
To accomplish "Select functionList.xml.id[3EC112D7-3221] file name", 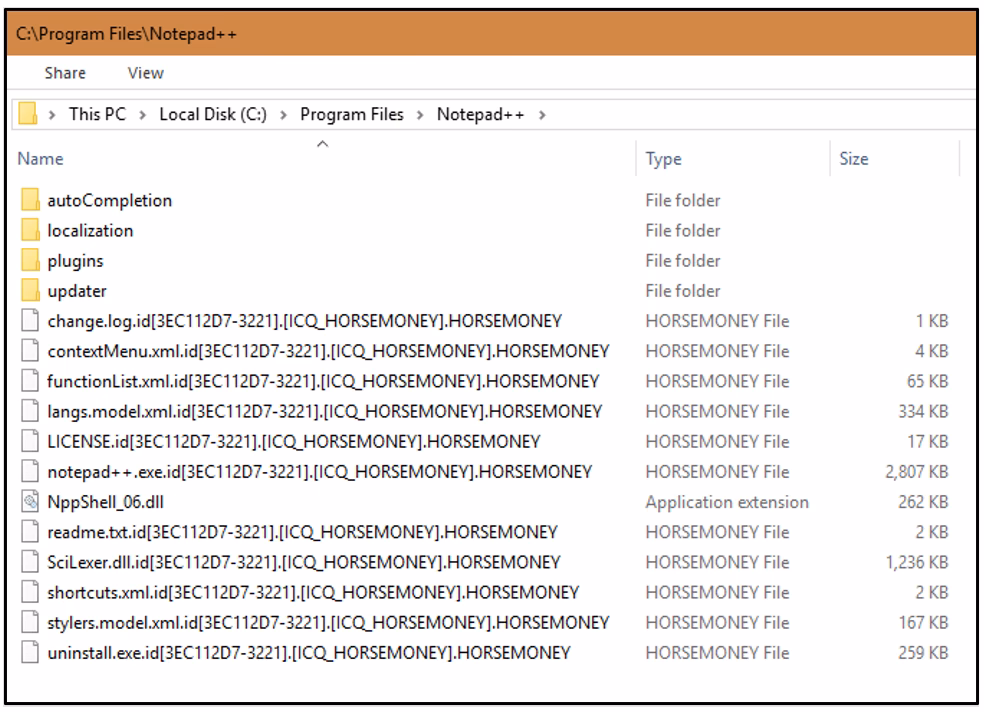I will coord(323,381).
